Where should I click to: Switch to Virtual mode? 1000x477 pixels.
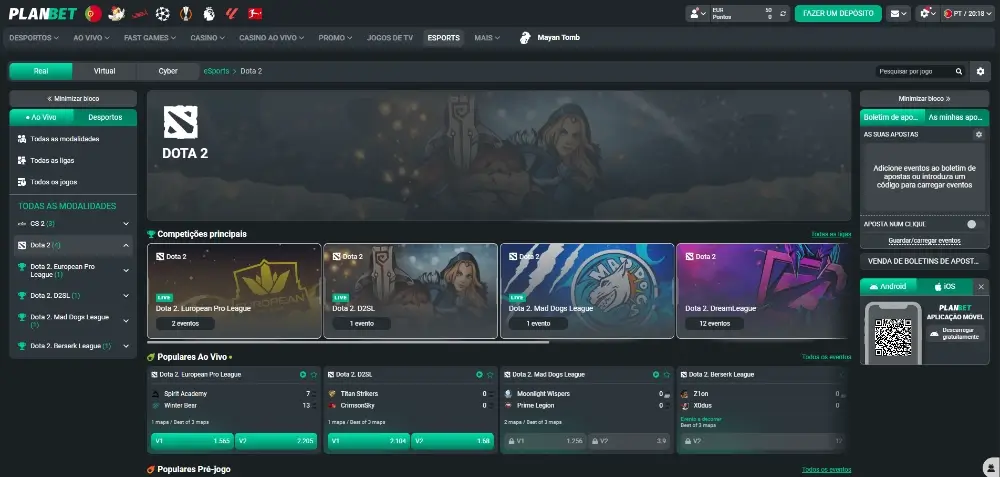tap(105, 71)
